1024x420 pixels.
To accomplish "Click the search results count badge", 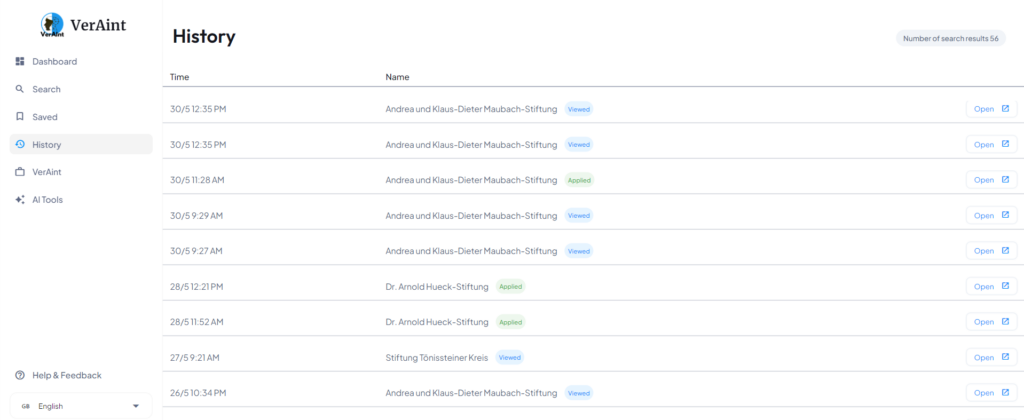I will click(x=950, y=38).
